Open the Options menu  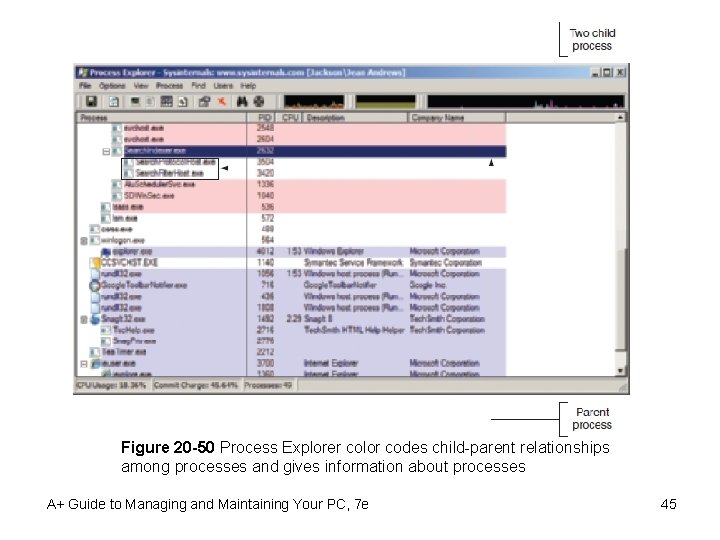[112, 86]
